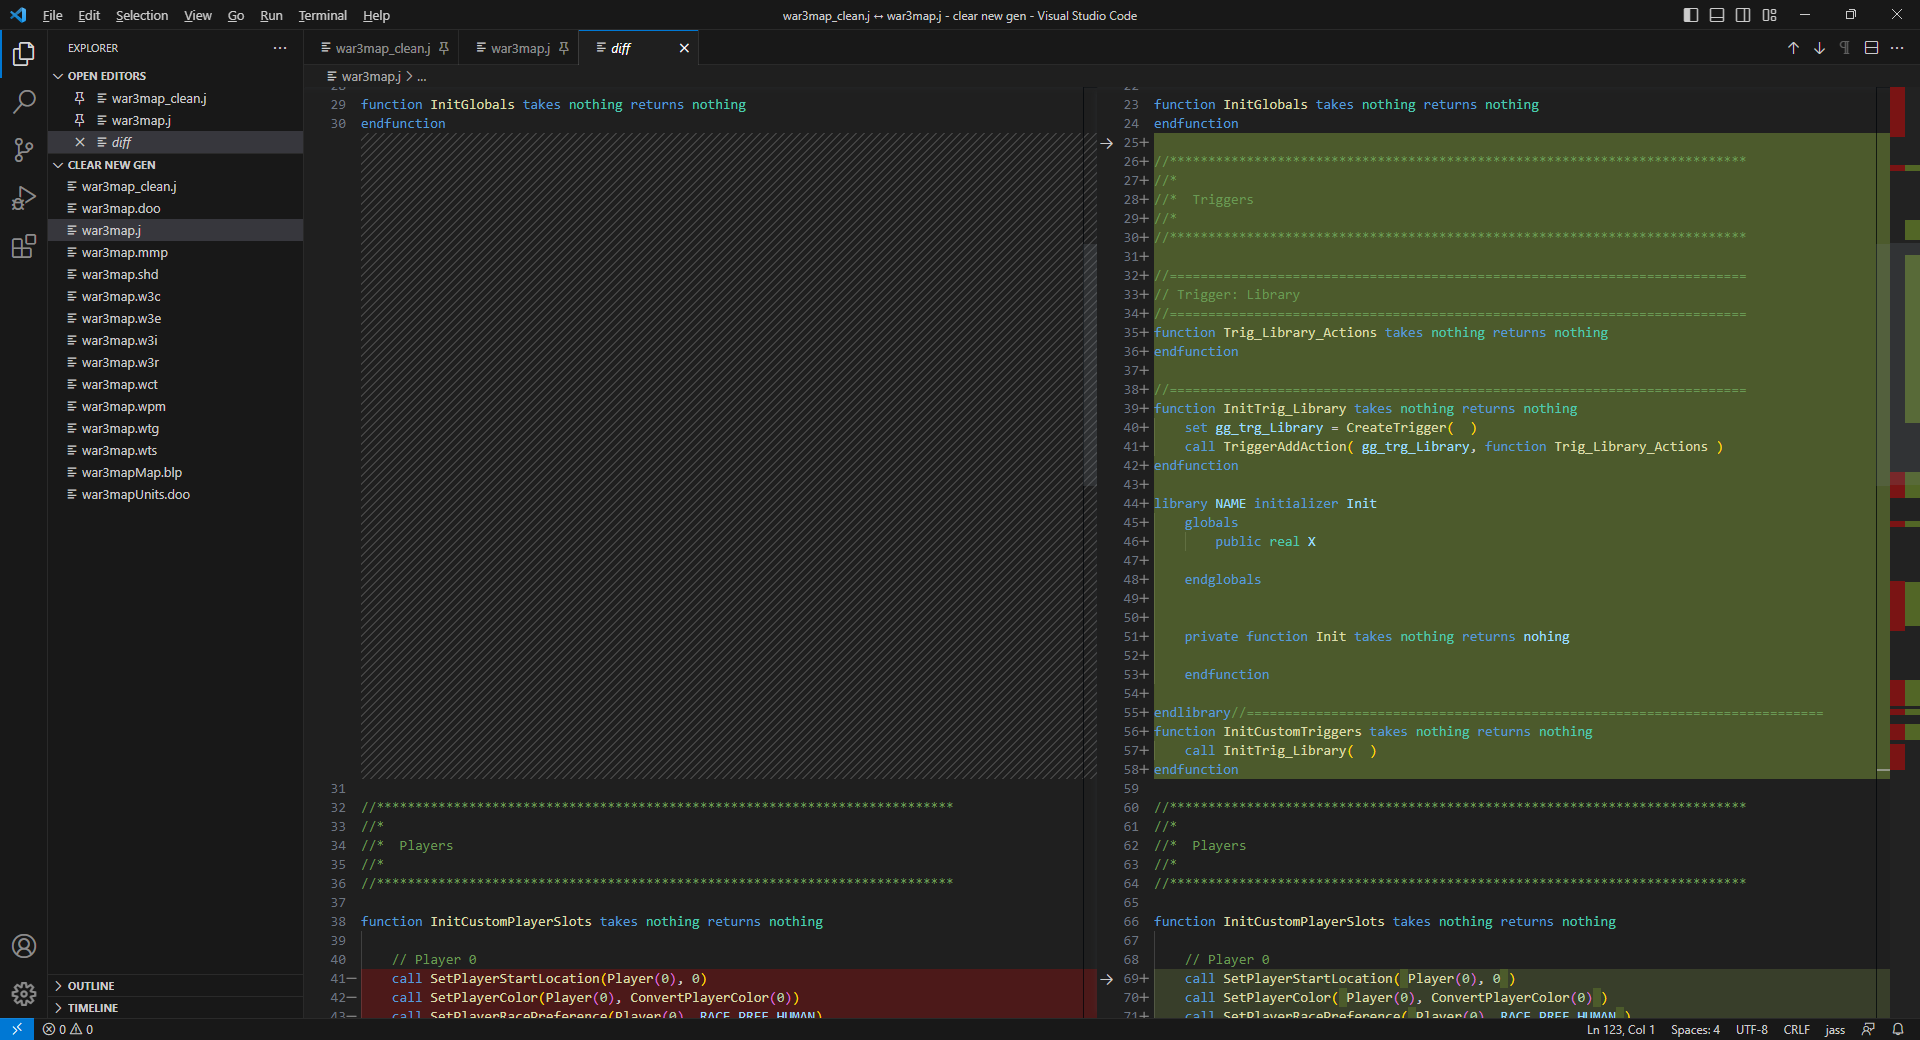The image size is (1920, 1040).
Task: Close diff entry in Open Editors
Action: point(80,142)
